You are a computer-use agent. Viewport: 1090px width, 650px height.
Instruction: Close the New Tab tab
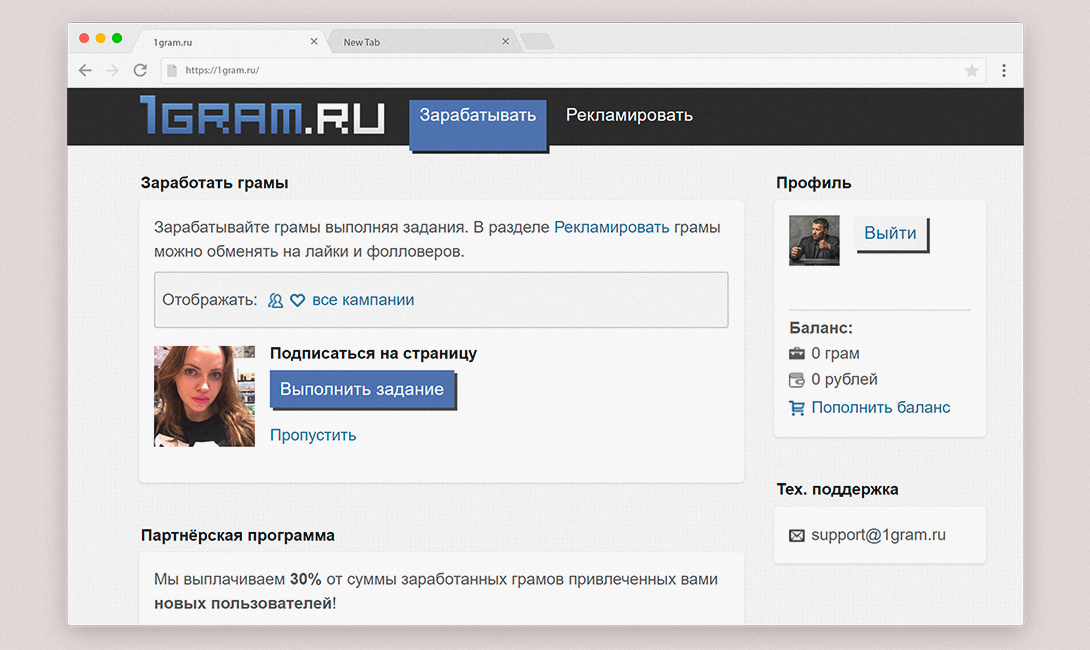tap(505, 42)
